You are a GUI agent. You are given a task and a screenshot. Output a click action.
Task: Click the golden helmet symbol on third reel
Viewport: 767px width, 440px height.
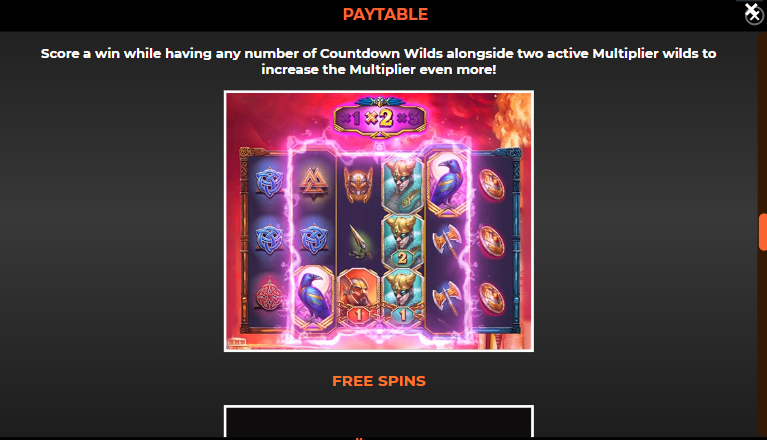[x=358, y=183]
